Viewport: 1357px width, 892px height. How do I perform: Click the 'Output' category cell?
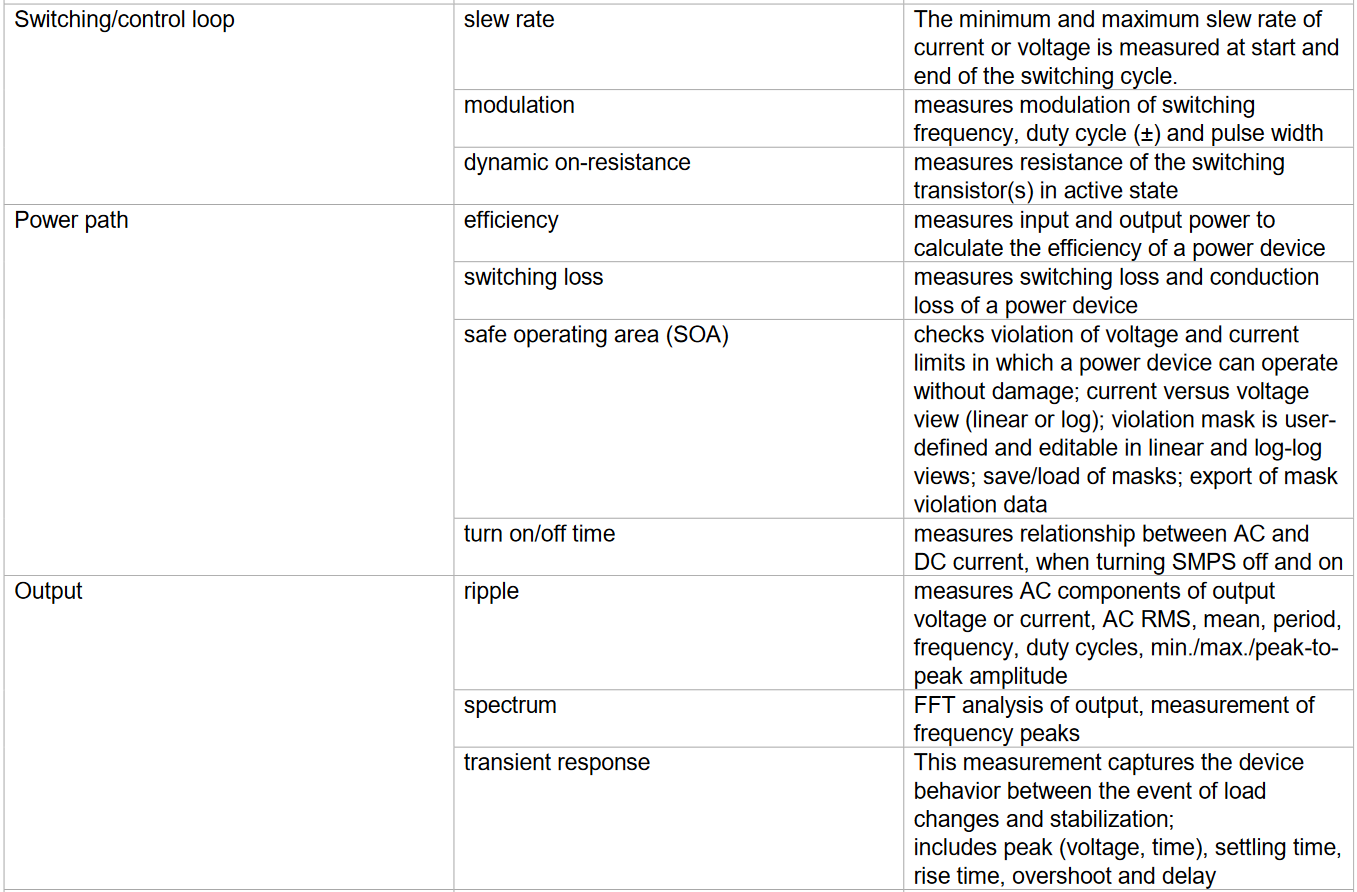48,591
